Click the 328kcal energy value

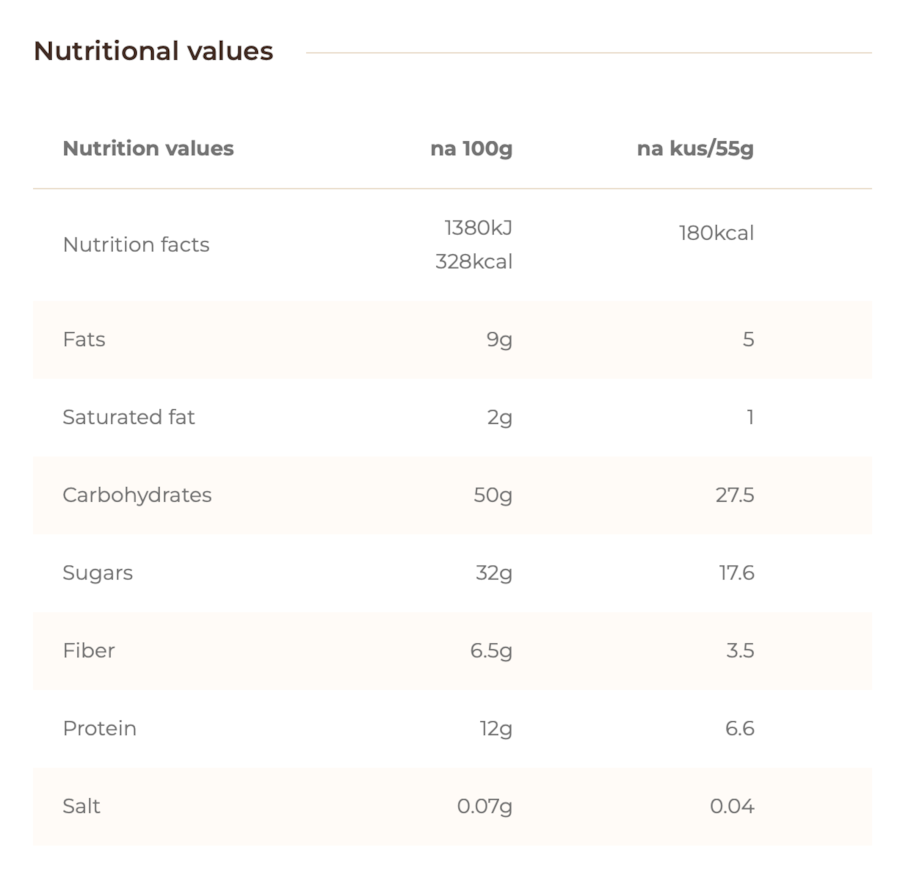point(474,262)
